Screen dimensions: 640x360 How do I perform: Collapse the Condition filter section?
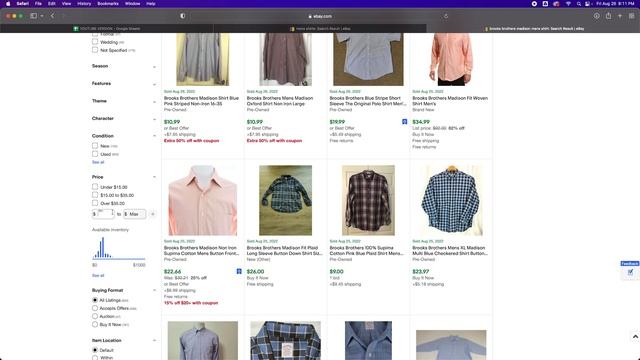click(x=124, y=136)
